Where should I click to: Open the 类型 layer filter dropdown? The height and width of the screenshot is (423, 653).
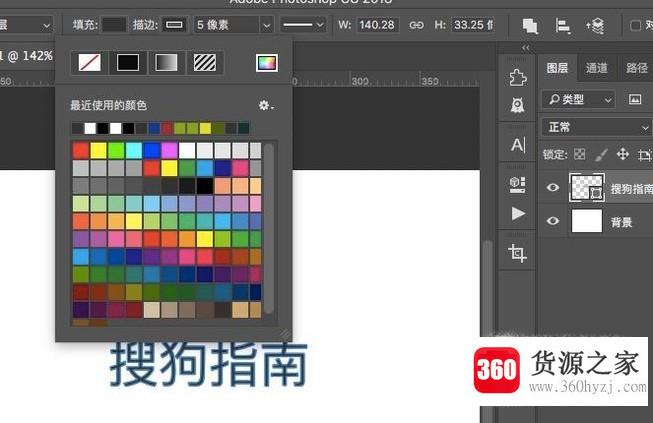click(x=578, y=100)
